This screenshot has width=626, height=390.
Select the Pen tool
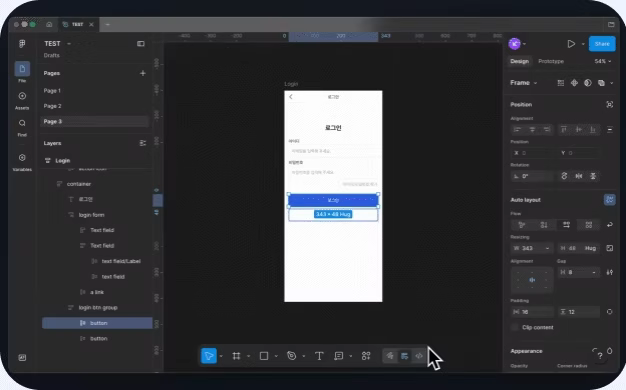[291, 356]
